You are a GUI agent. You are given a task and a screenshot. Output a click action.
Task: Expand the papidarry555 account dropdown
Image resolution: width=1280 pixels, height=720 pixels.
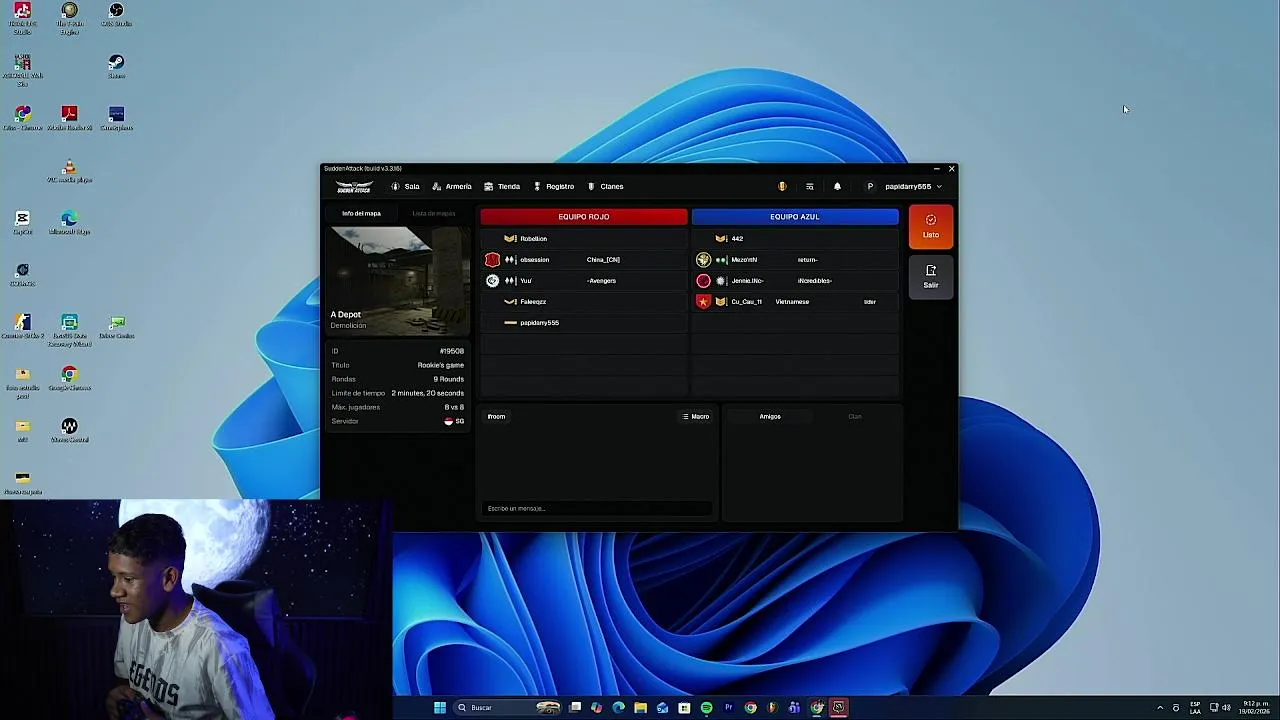913,187
